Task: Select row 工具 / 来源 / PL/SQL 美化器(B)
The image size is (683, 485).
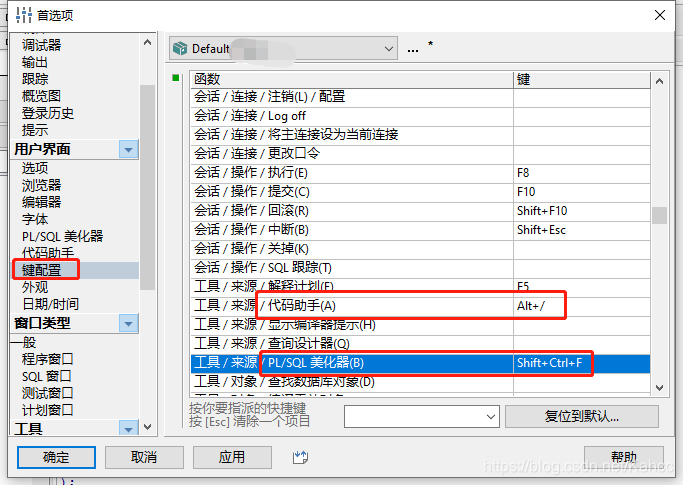Action: point(420,363)
